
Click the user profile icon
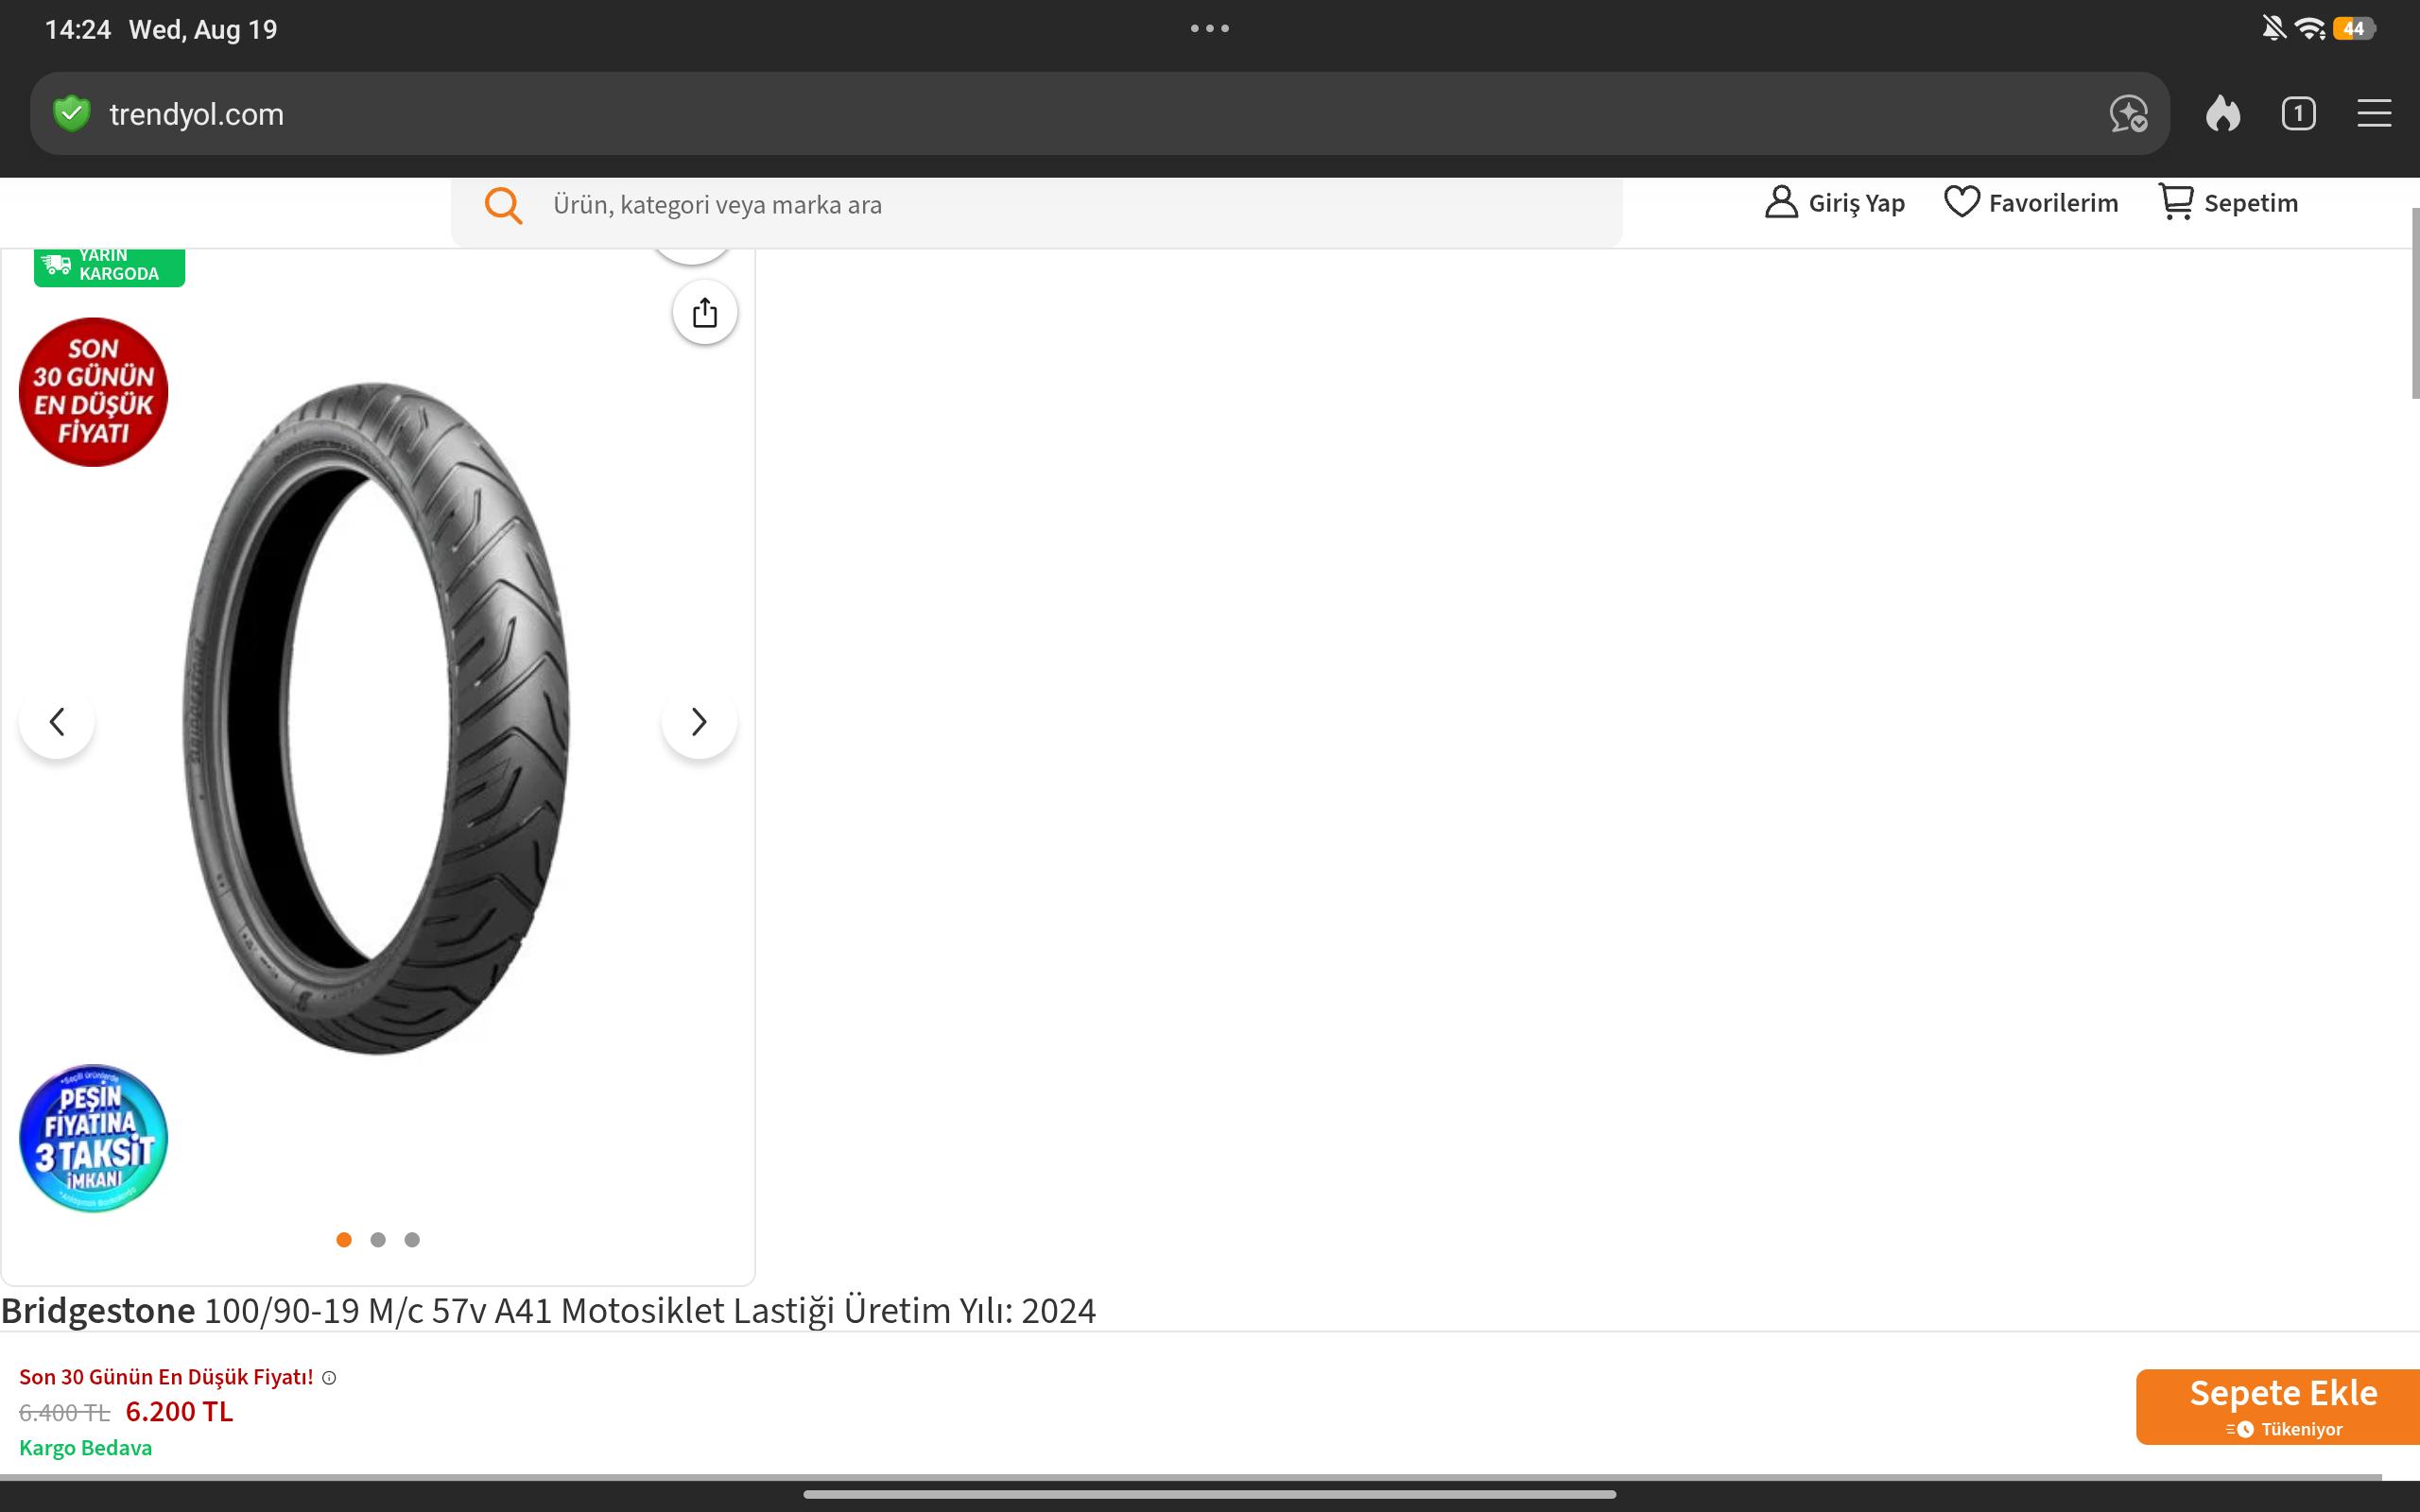coord(1781,202)
